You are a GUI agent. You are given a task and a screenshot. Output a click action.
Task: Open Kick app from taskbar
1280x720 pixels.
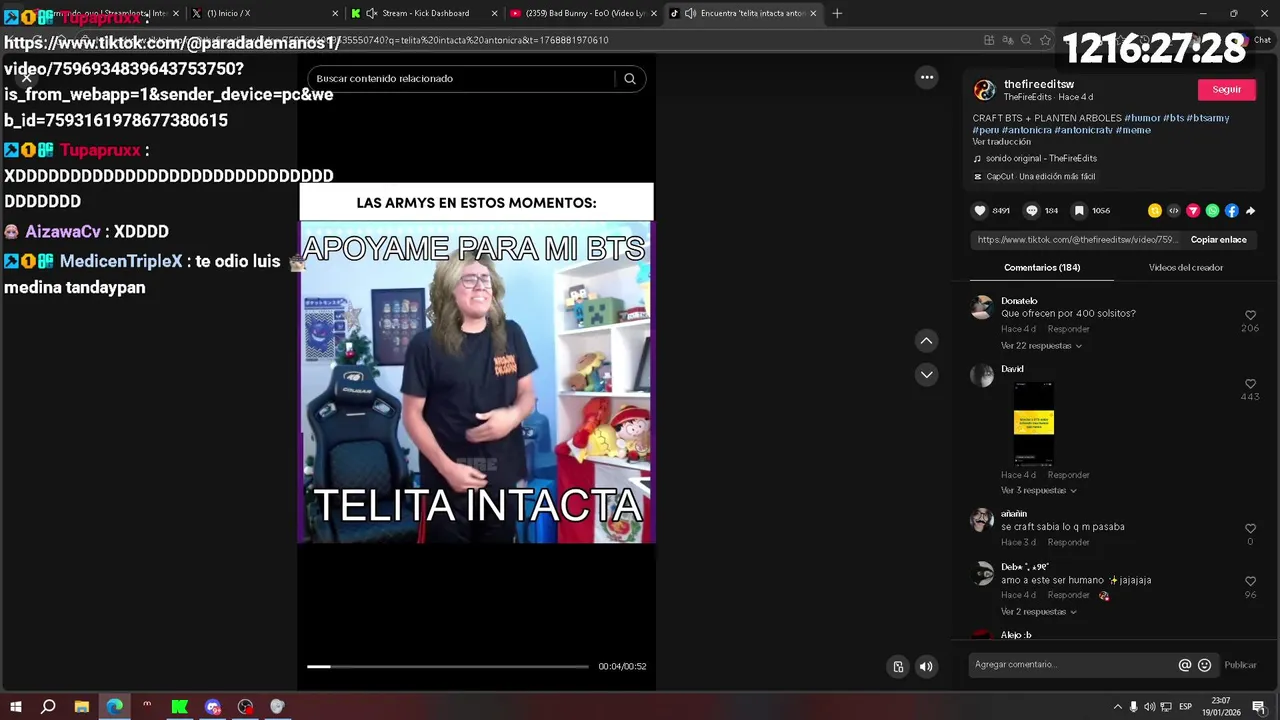click(x=180, y=707)
